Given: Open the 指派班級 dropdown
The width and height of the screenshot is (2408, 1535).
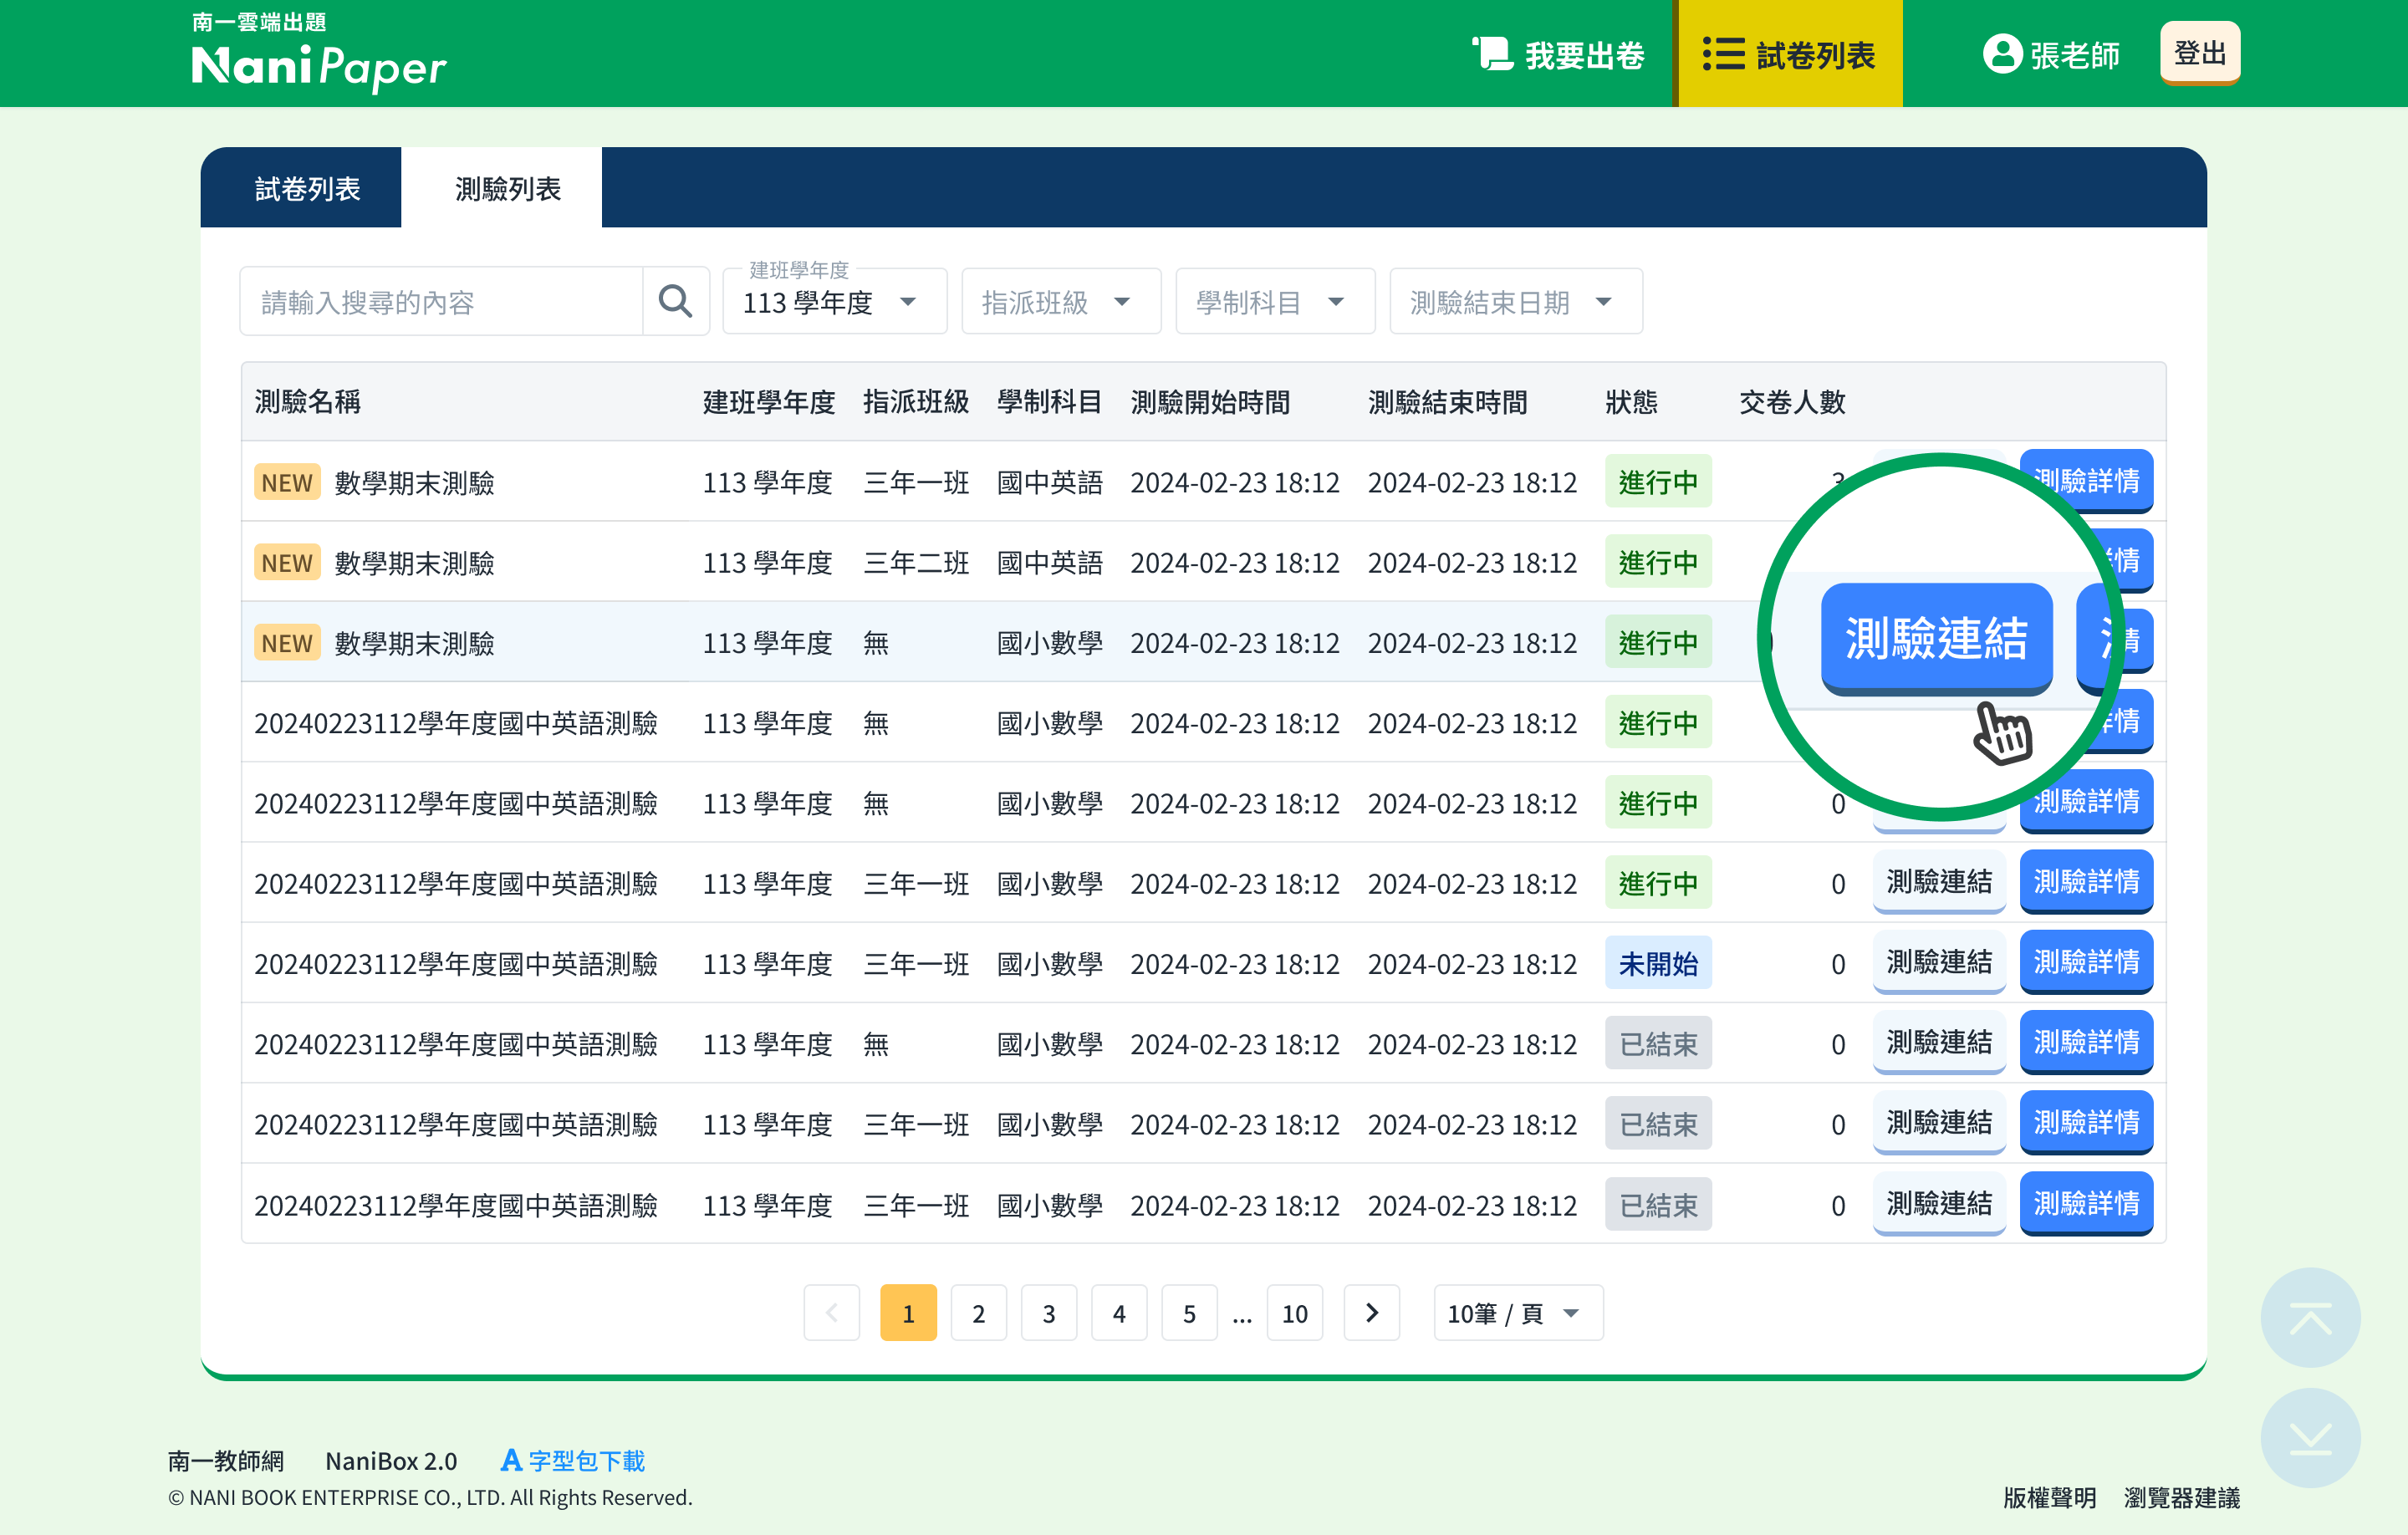Looking at the screenshot, I should coord(1060,301).
